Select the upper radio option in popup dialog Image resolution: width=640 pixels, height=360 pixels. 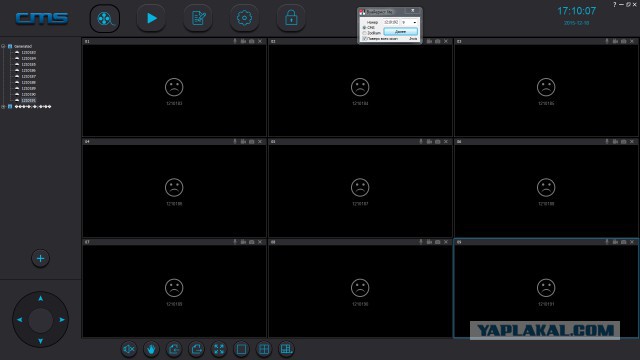pyautogui.click(x=364, y=27)
